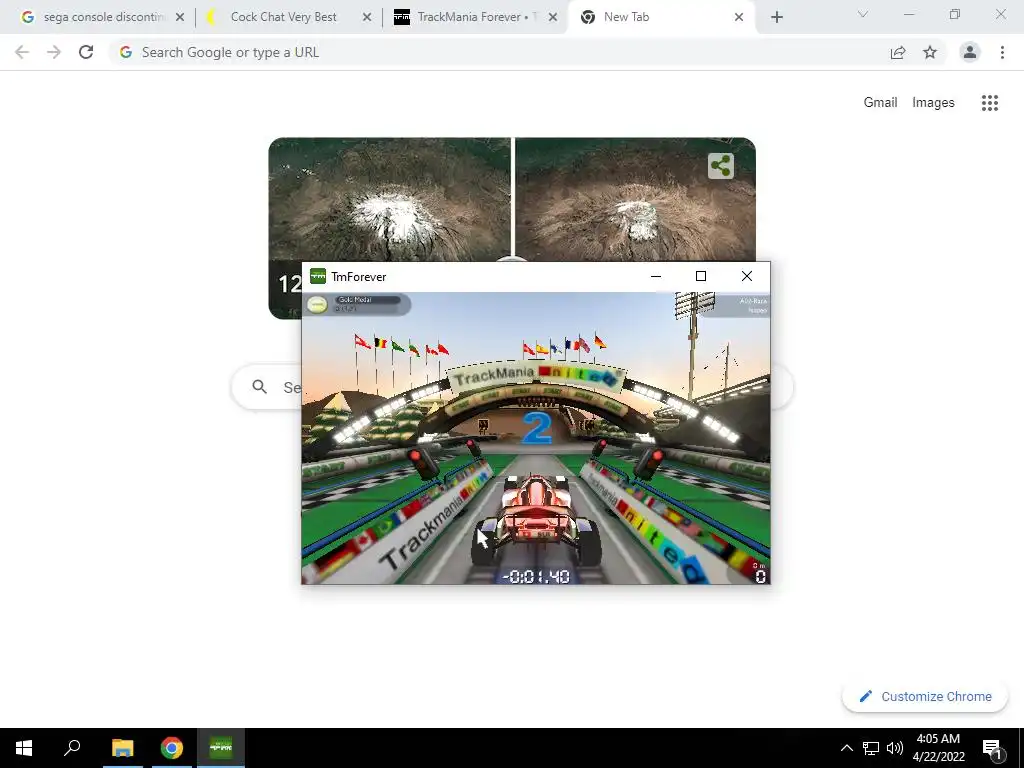Close the New Tab tab

coord(739,17)
